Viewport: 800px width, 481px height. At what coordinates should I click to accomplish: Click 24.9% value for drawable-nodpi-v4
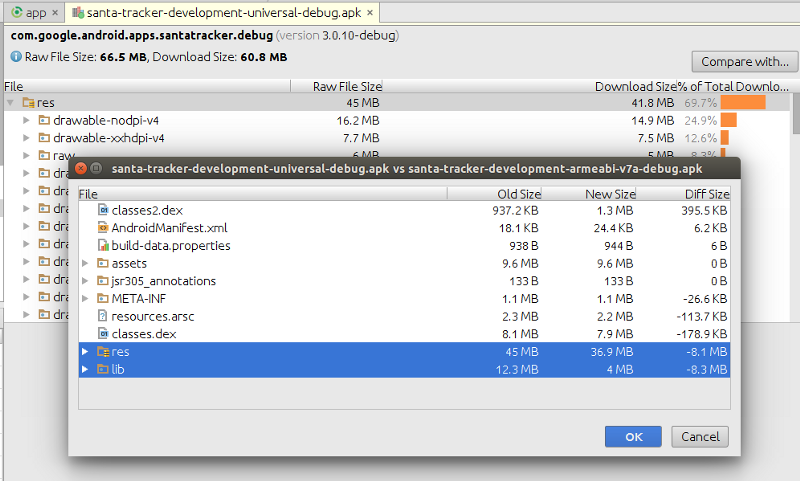click(701, 120)
